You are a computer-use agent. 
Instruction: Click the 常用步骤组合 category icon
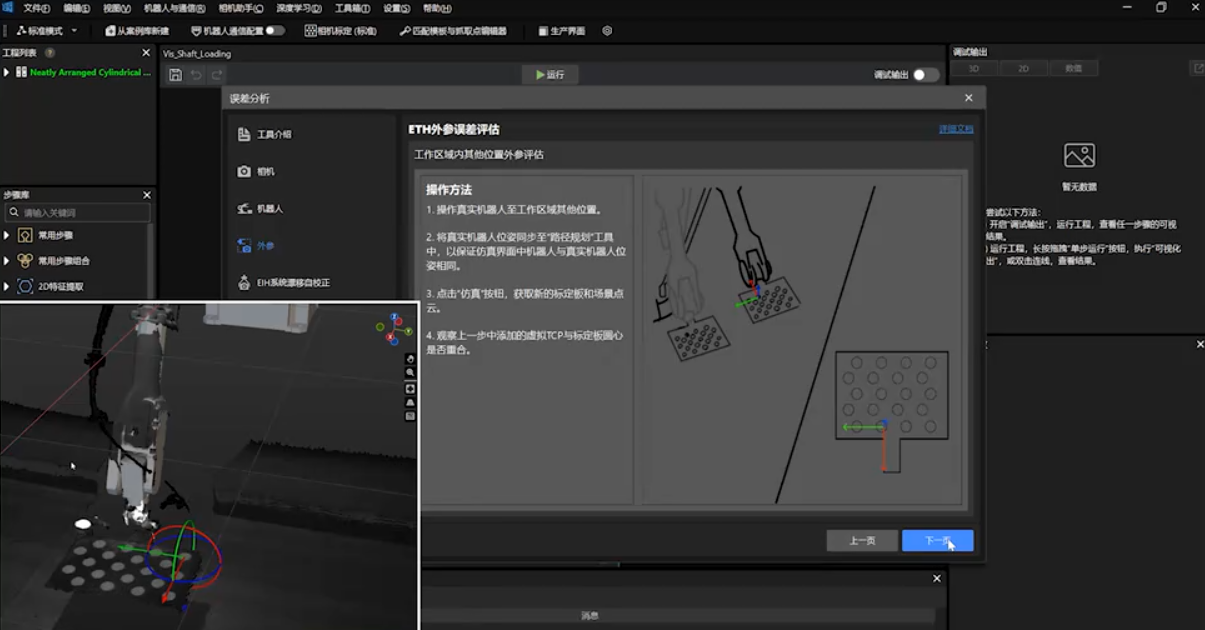tap(25, 261)
